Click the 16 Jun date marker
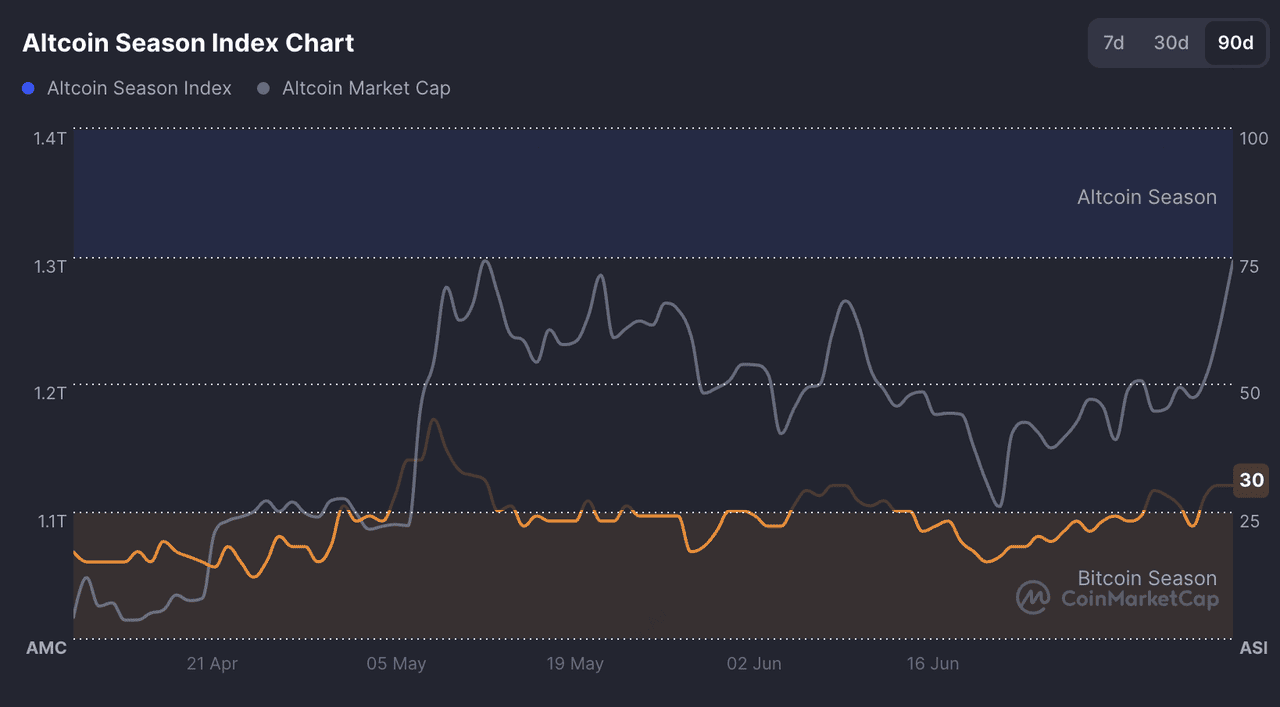This screenshot has height=707, width=1280. click(932, 663)
